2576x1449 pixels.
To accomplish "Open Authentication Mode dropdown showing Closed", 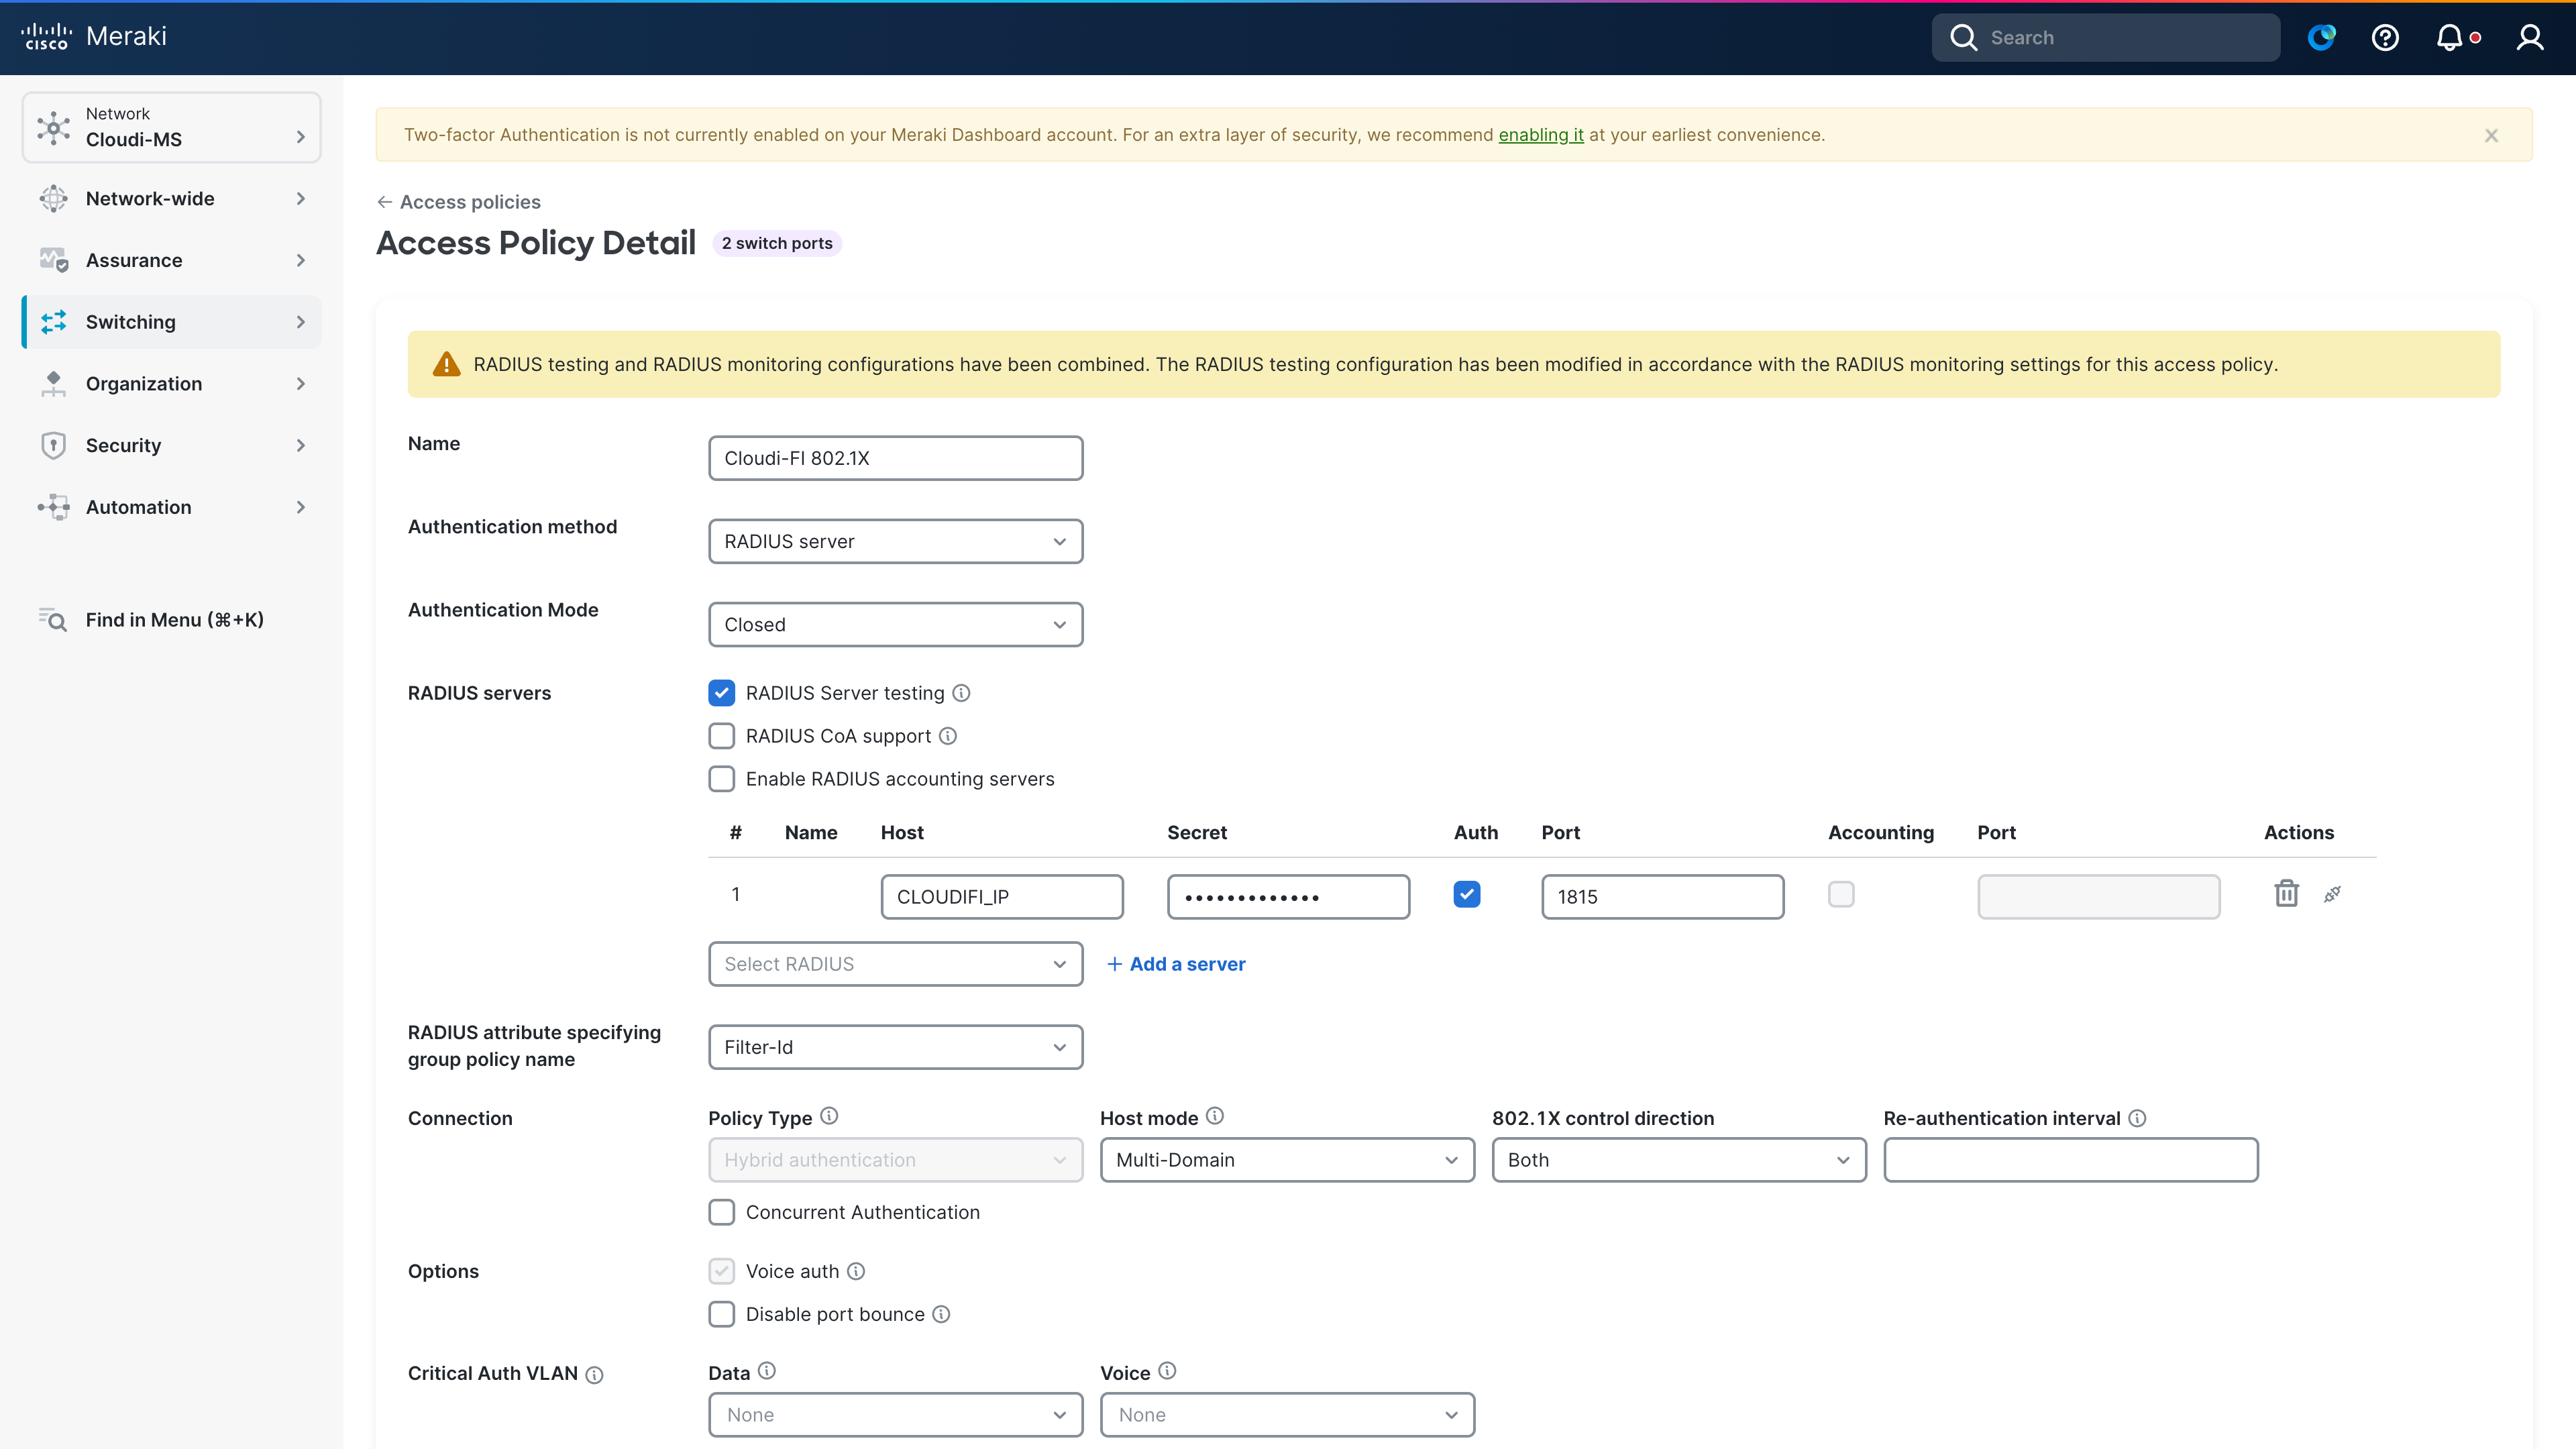I will (x=896, y=624).
